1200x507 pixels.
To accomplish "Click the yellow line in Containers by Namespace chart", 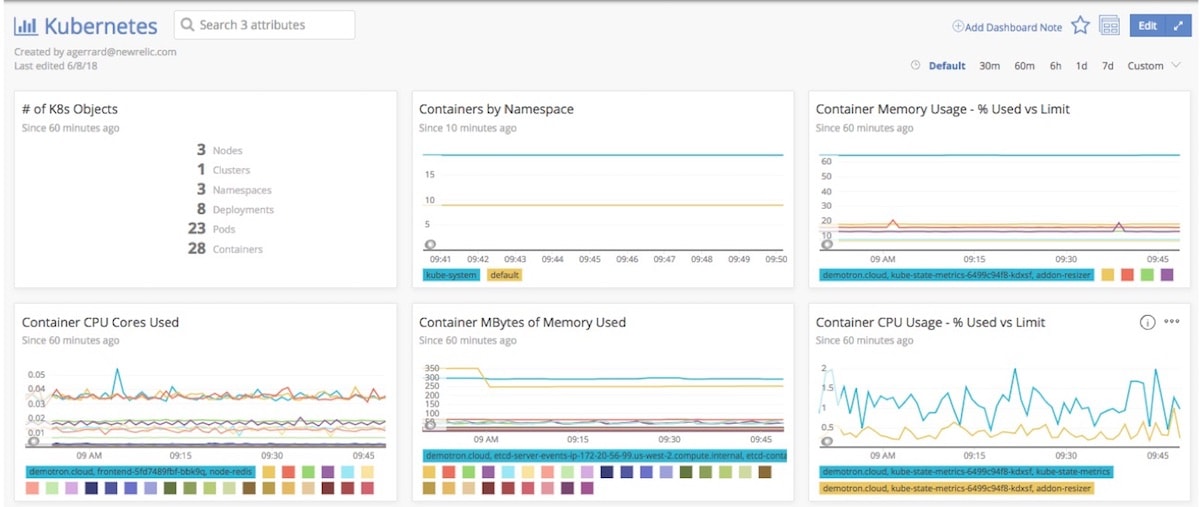I will coord(602,205).
